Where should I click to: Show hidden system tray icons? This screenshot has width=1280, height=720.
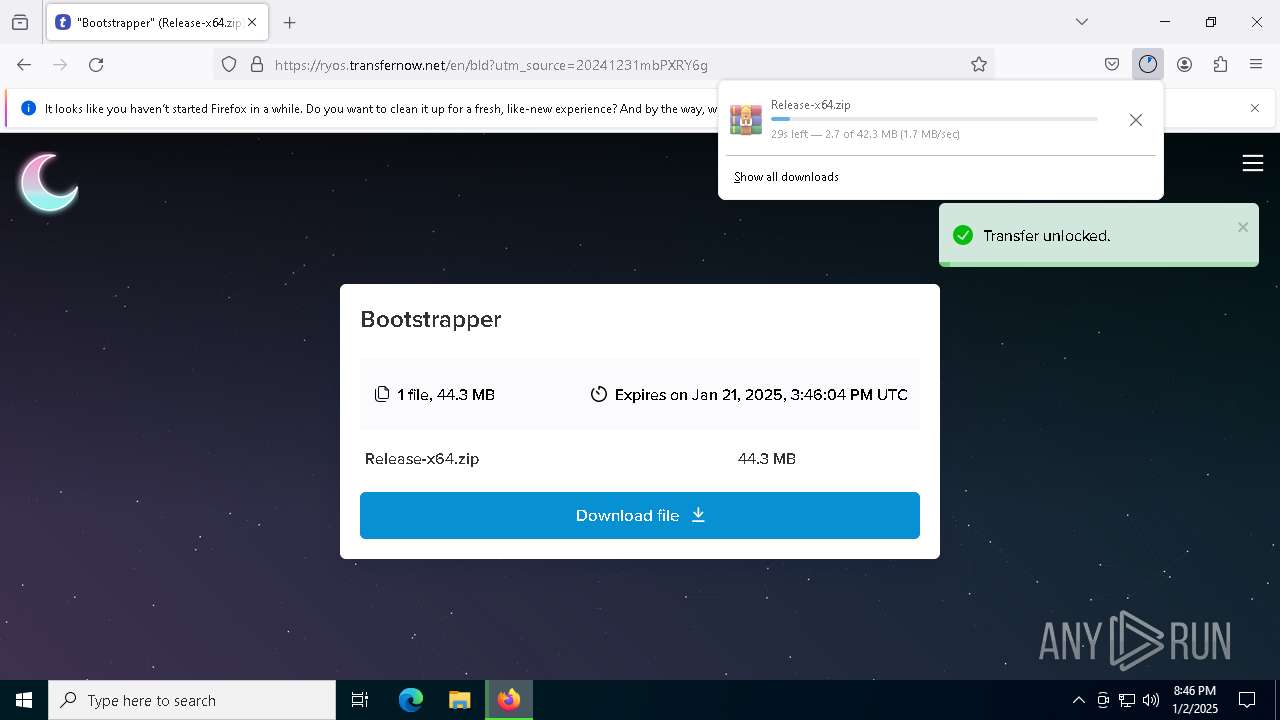[1078, 700]
